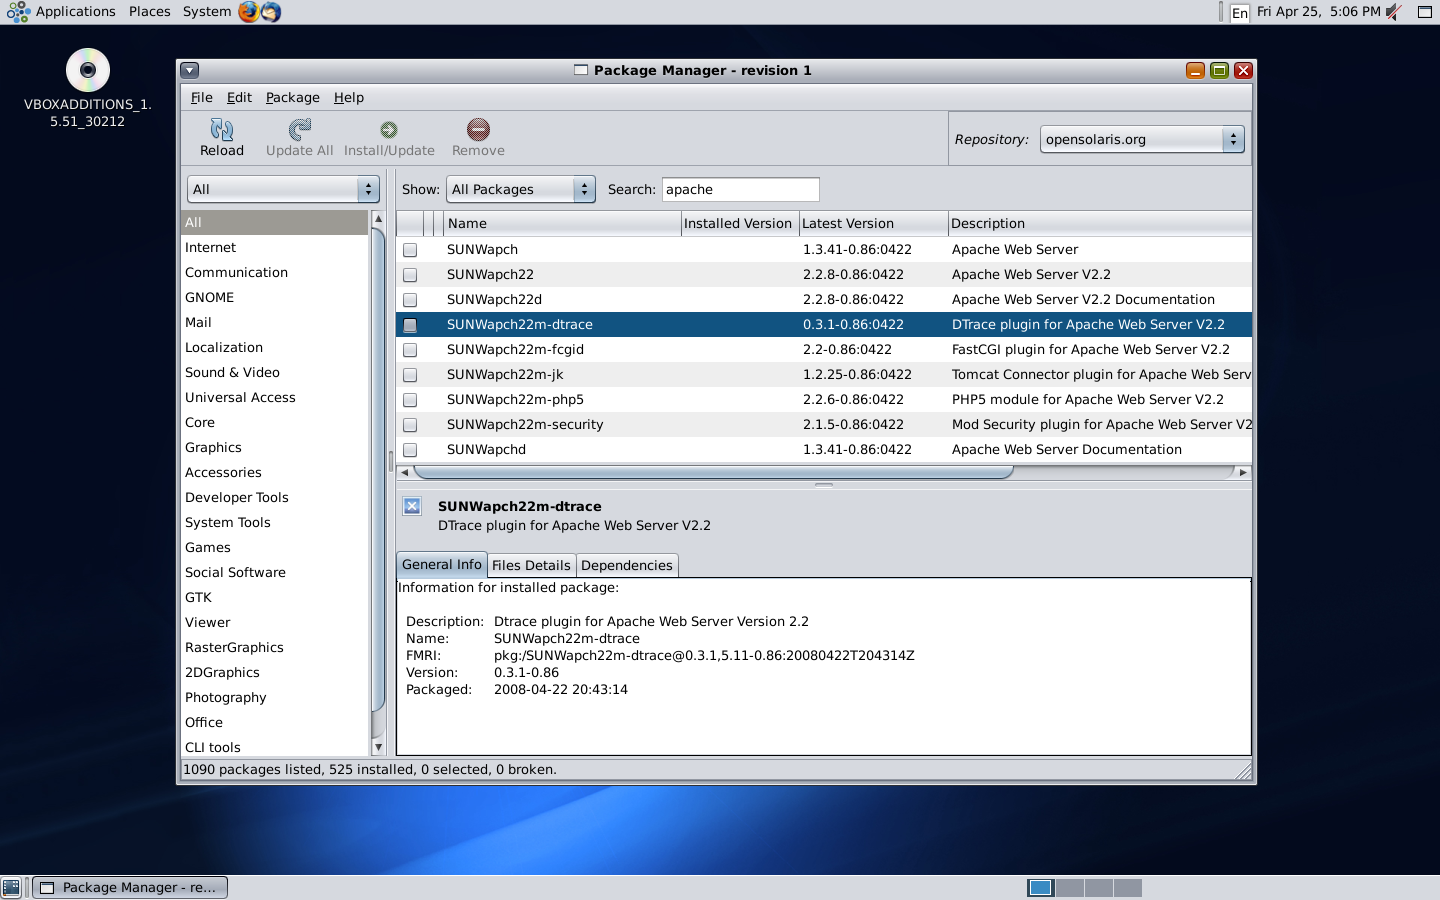Click the clock showing Fri Apr 25

tap(1318, 12)
